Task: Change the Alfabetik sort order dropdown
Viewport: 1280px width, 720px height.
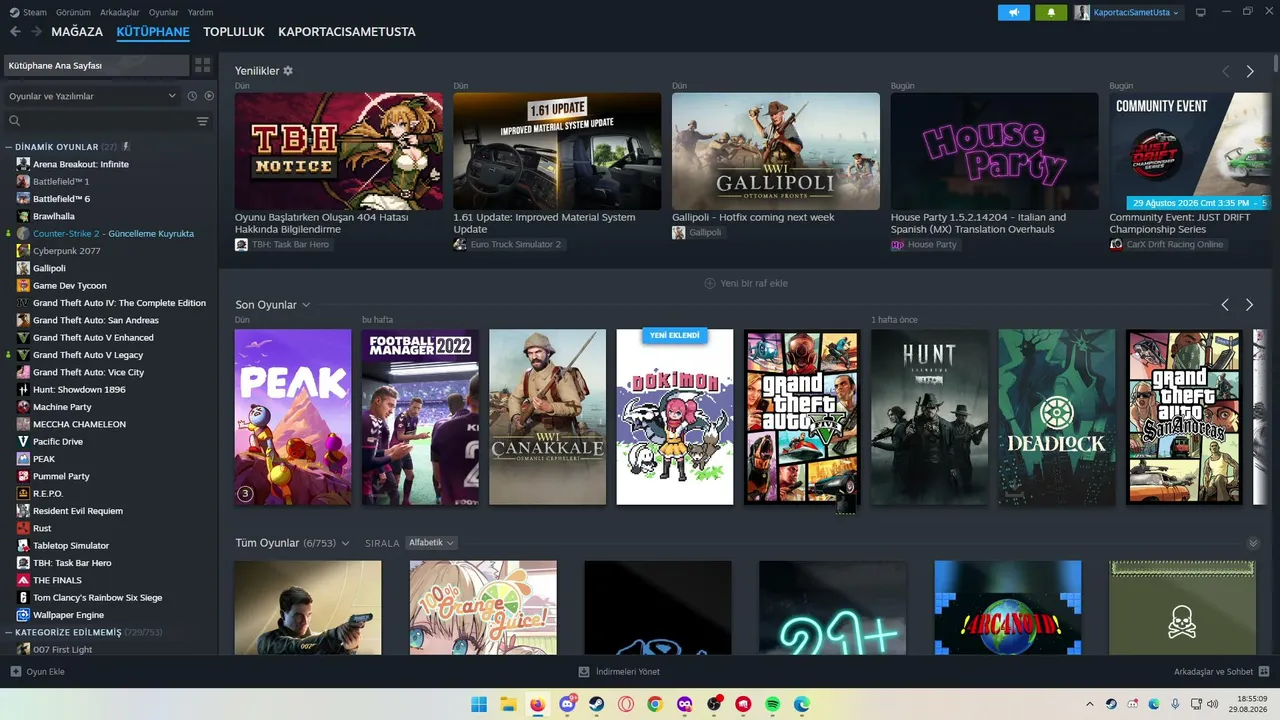Action: 431,543
